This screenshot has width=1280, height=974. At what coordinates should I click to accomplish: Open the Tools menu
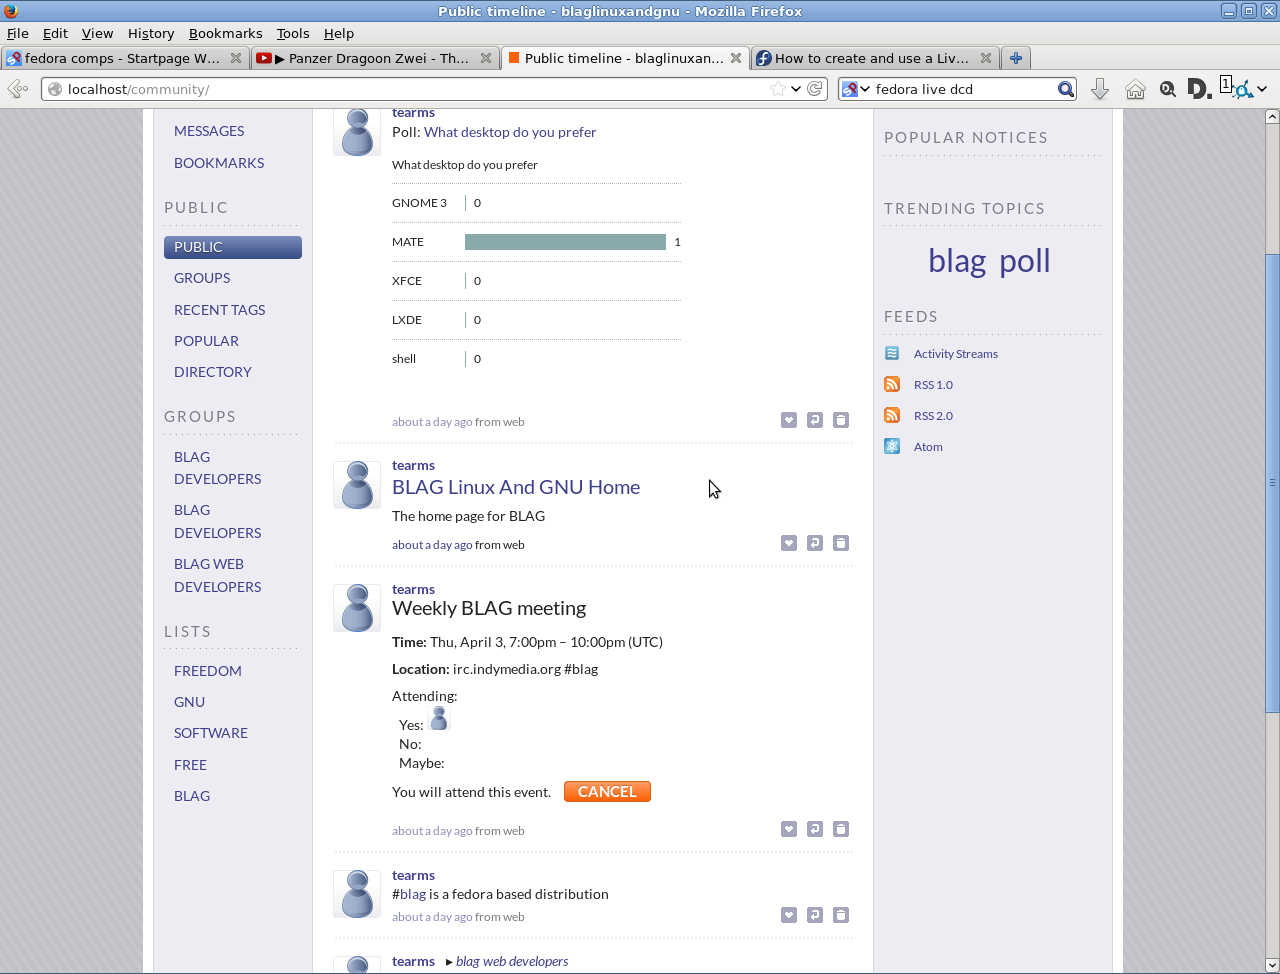pos(293,33)
